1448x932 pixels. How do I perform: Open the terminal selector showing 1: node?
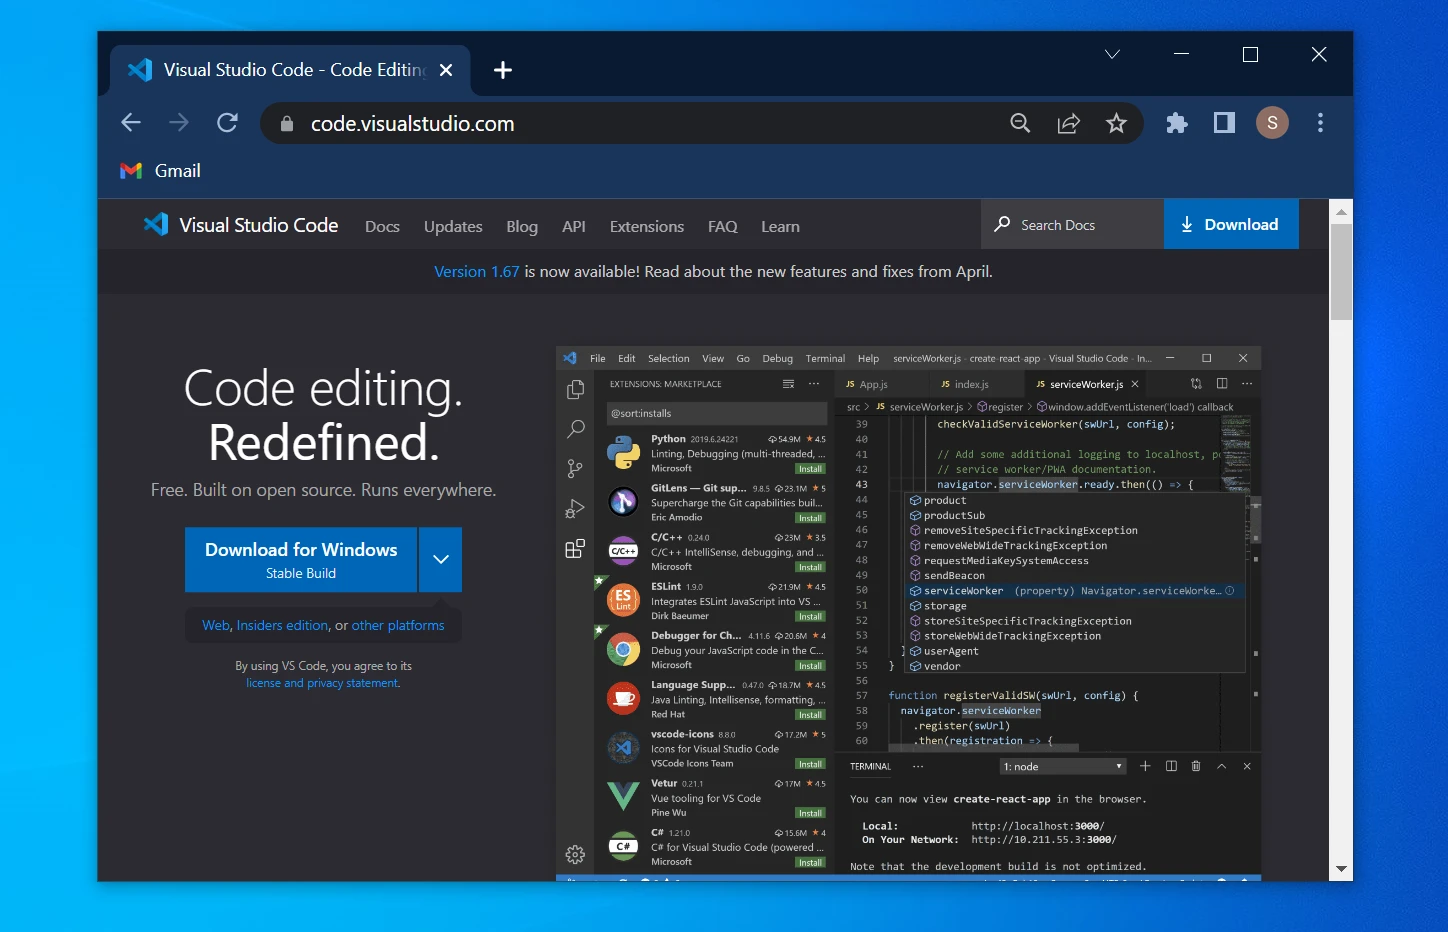click(x=1063, y=766)
